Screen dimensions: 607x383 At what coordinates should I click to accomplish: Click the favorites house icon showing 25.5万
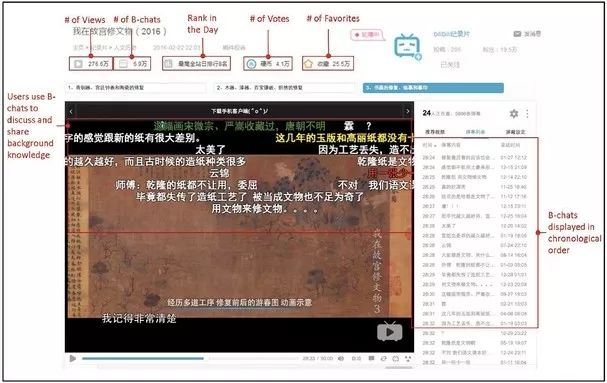(308, 64)
